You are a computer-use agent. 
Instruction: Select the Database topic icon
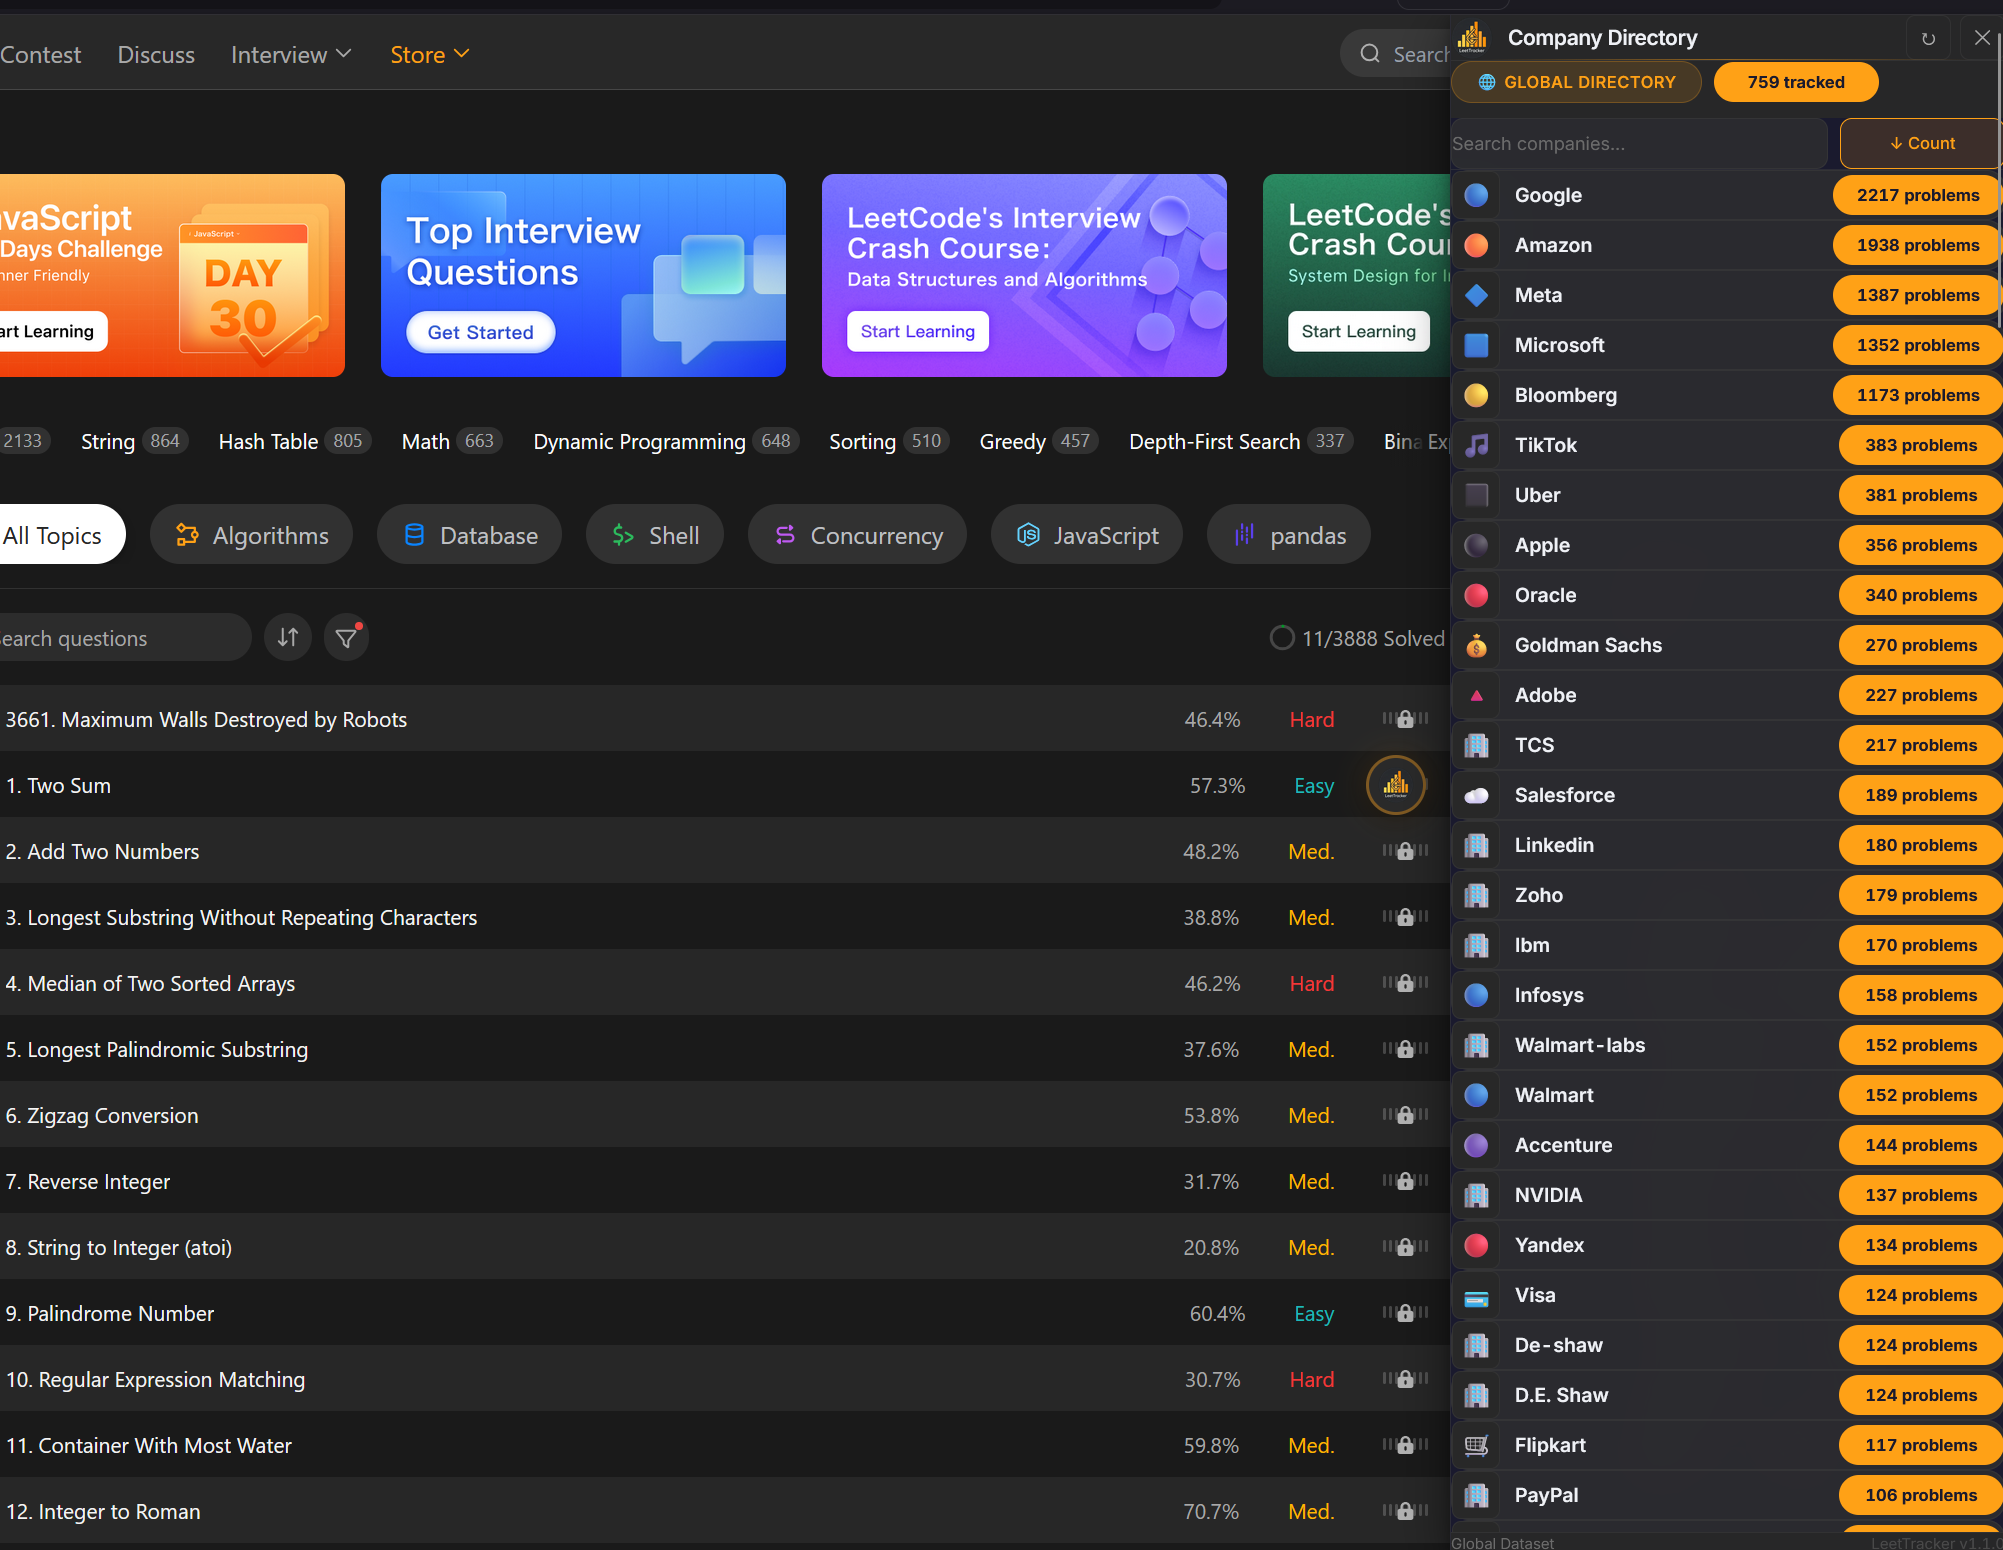click(x=414, y=535)
